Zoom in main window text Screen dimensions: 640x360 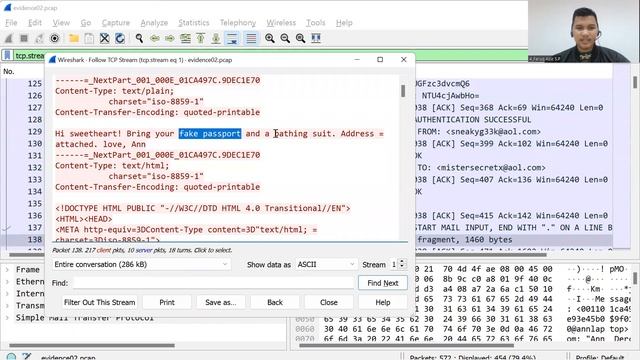click(270, 38)
